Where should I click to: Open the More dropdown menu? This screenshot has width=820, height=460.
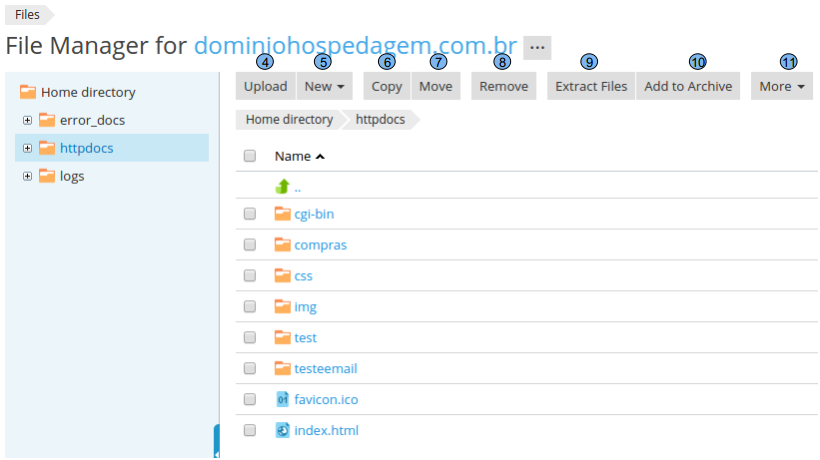[781, 86]
